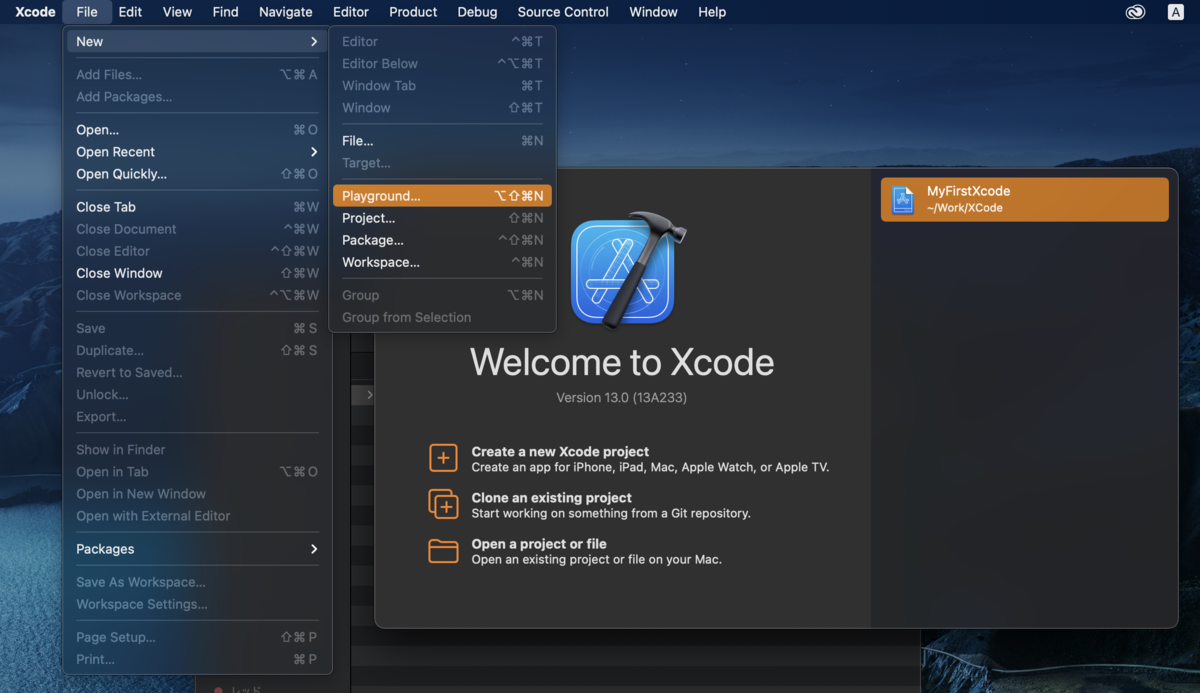Click 'Start working on something from a Git repository.' text
Screen dimensions: 1200x693
611,513
